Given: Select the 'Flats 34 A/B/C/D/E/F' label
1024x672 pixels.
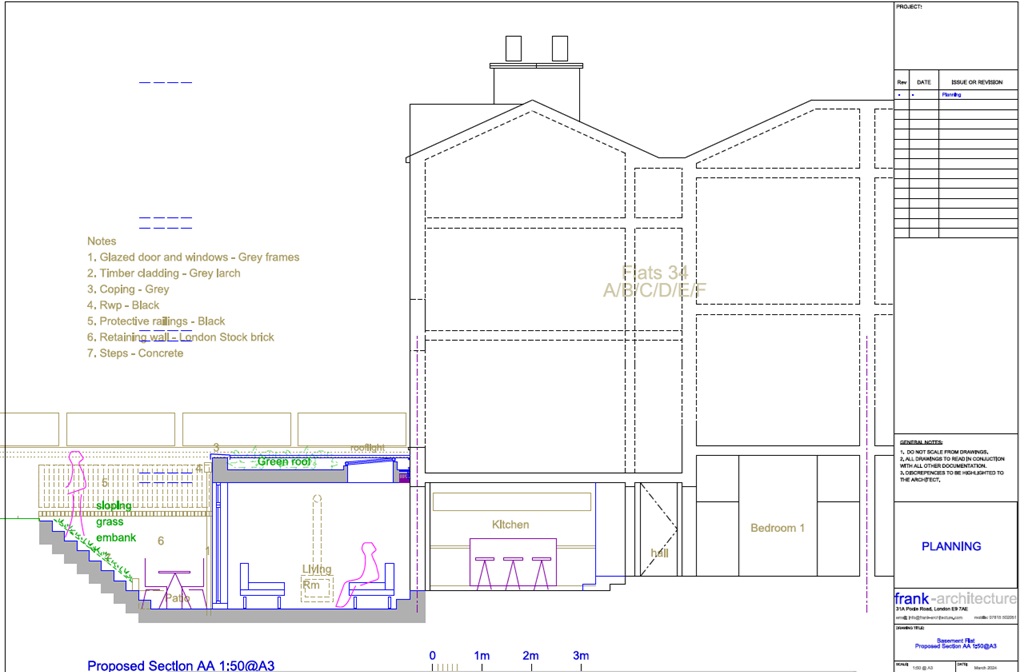Looking at the screenshot, I should click(x=655, y=281).
